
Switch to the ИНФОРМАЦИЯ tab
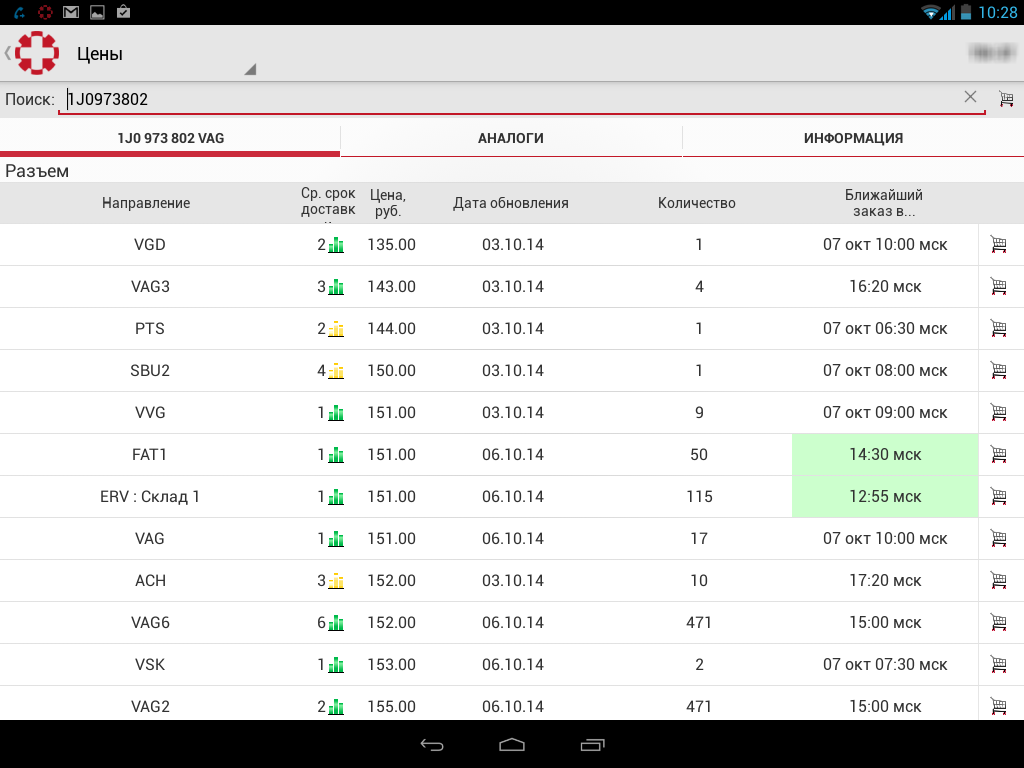(x=853, y=139)
